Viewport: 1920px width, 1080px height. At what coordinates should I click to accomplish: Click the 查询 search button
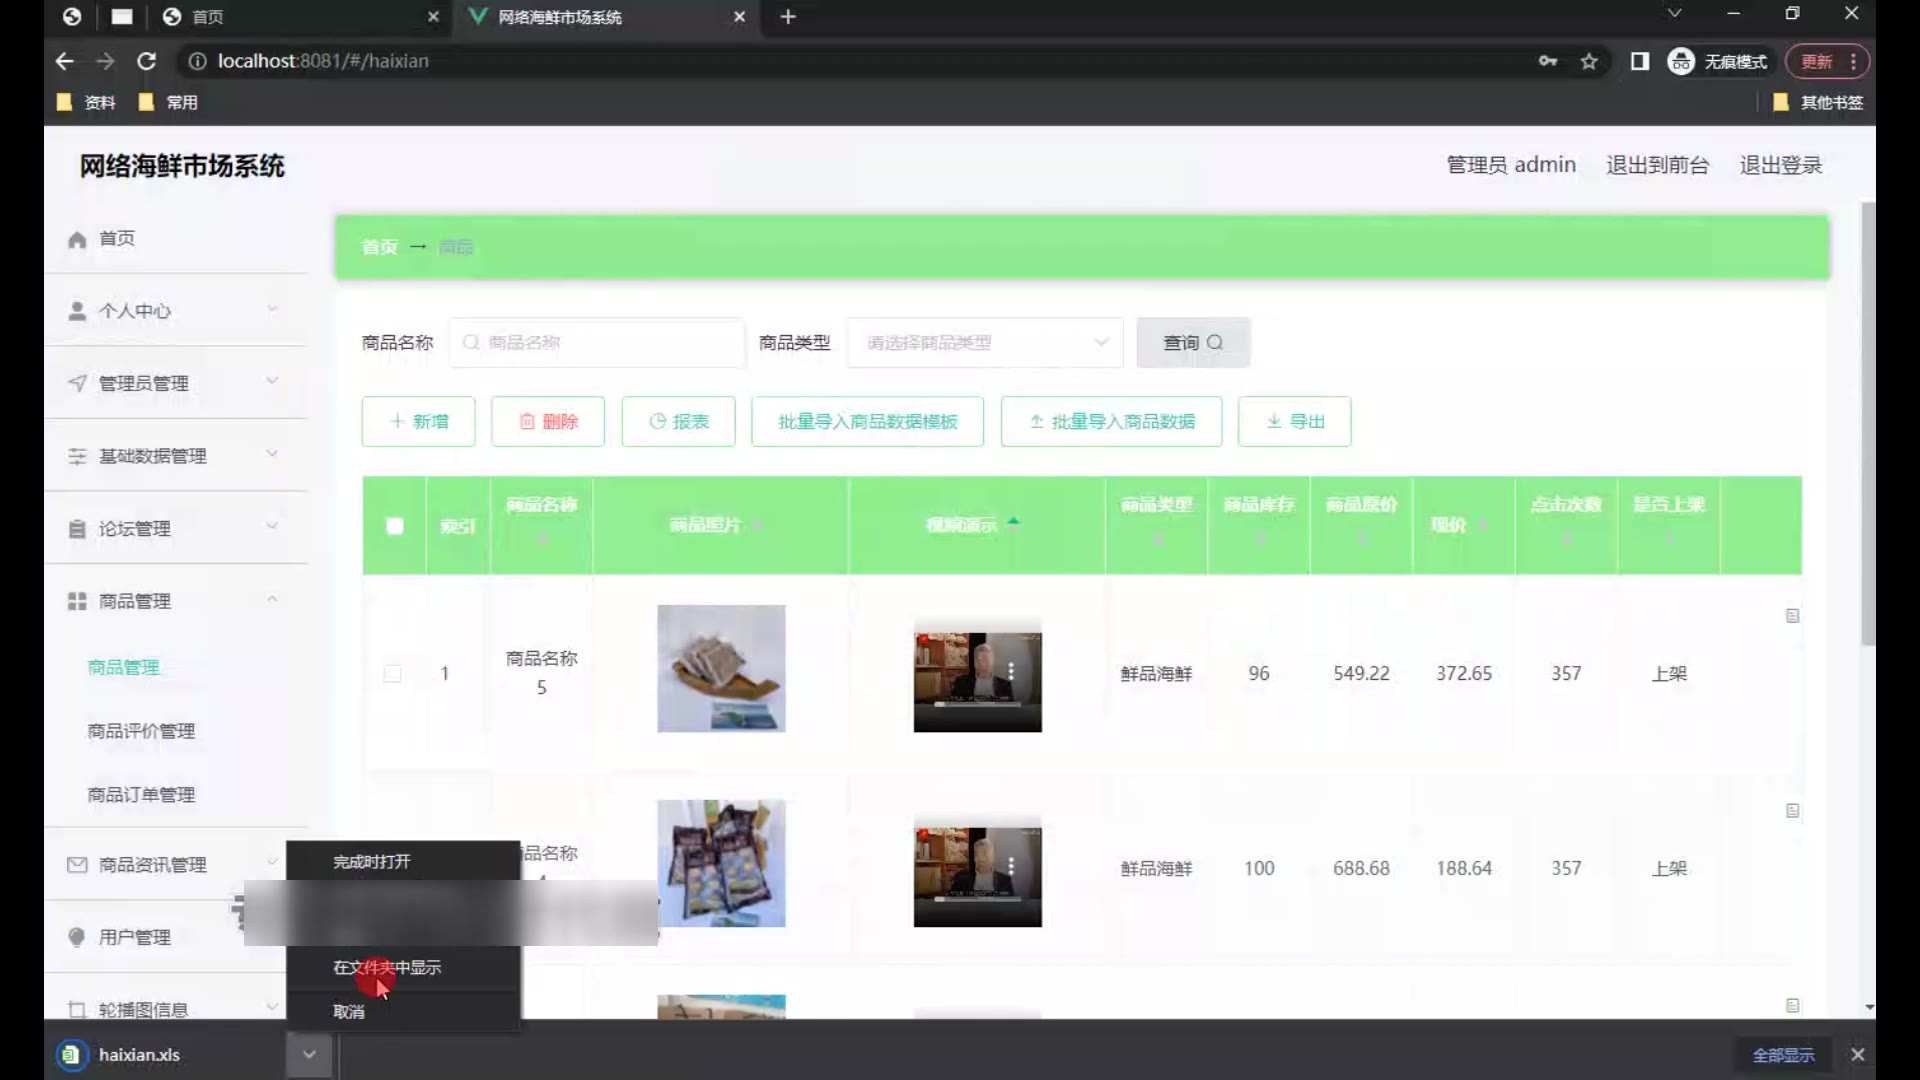[x=1192, y=342]
